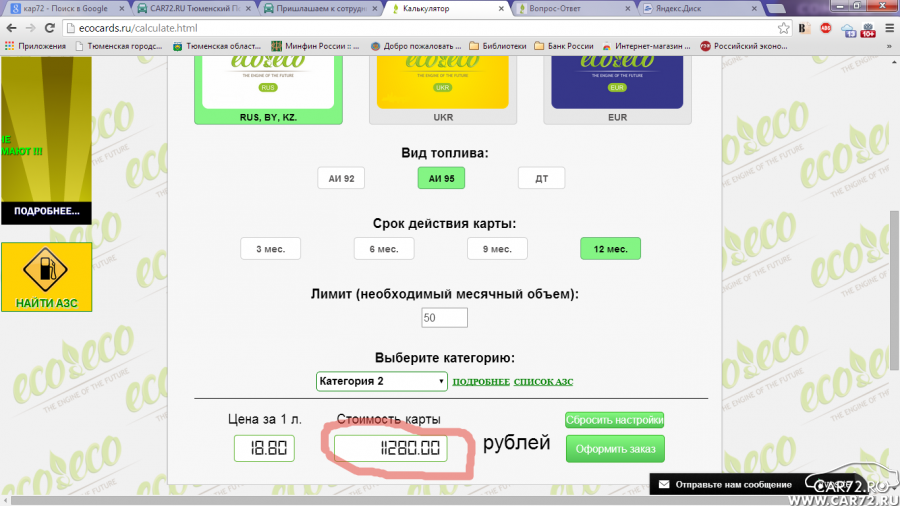Open Интернет-магазин bookmark
The width and height of the screenshot is (900, 506).
646,46
